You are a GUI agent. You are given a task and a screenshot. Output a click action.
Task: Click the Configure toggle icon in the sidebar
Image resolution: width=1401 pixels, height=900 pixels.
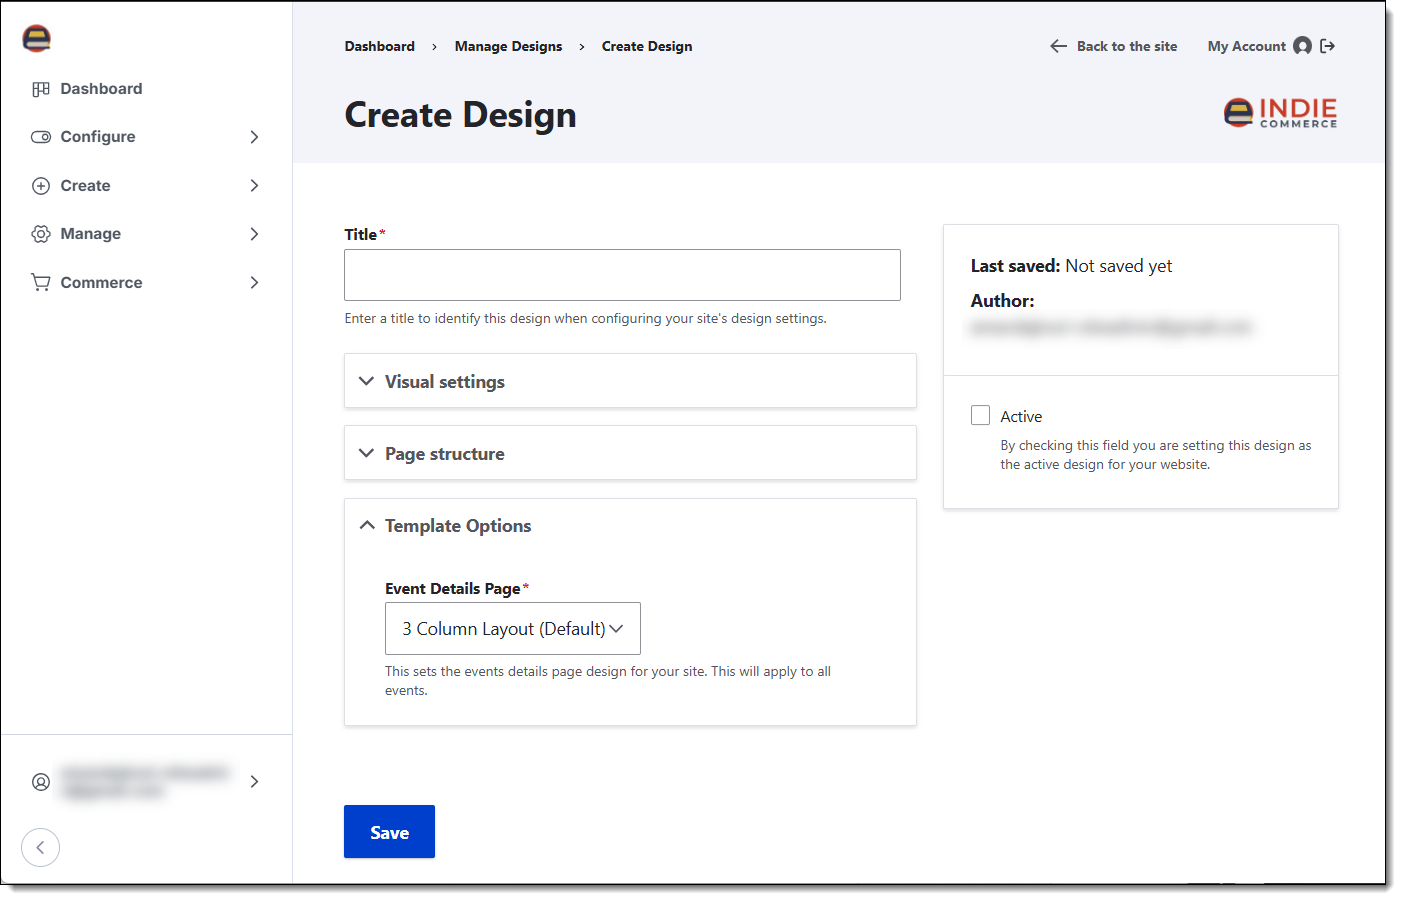tap(41, 137)
